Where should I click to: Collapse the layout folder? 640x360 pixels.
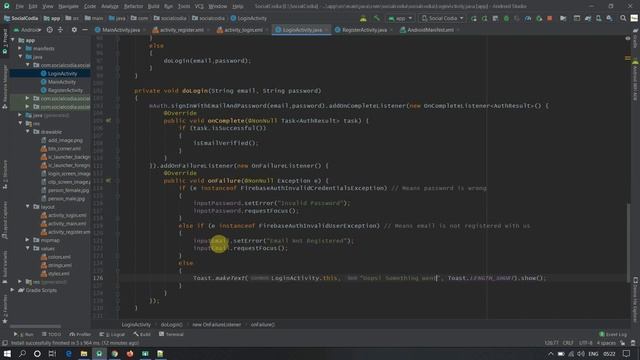[x=28, y=207]
